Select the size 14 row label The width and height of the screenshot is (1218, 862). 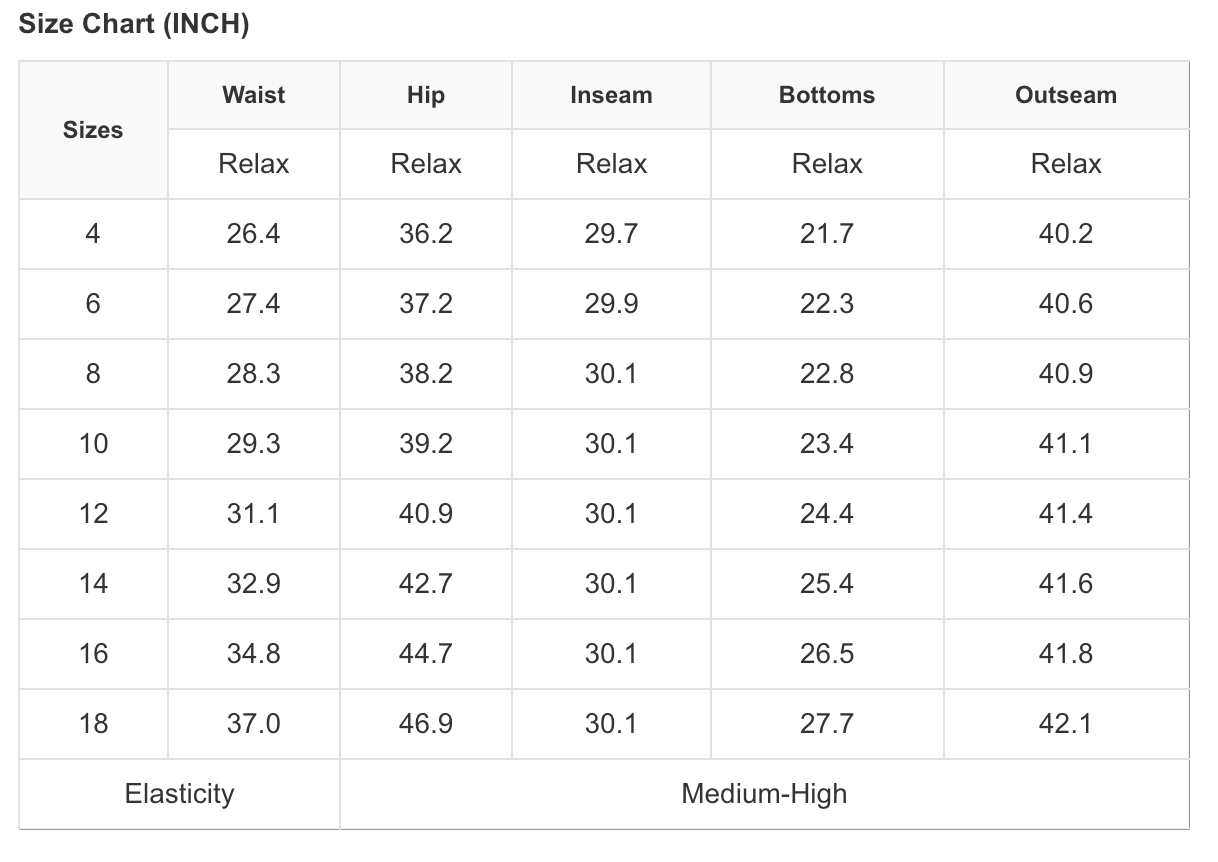point(93,584)
